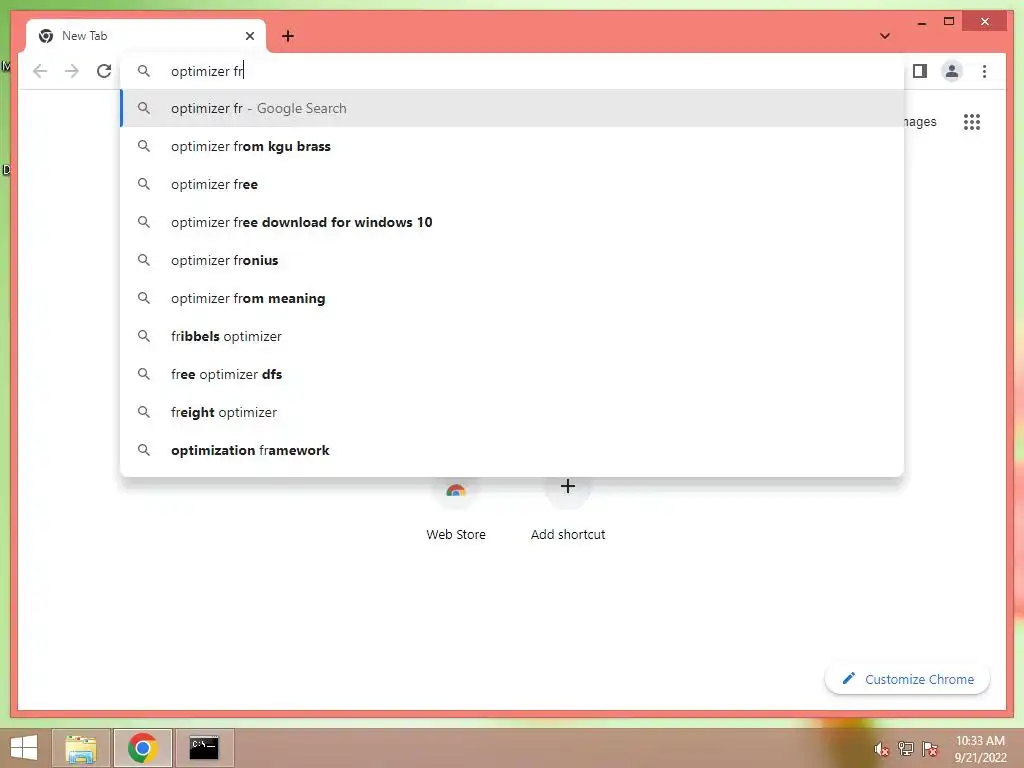
Task: Choose suggestion 'free optimizer dfs'
Action: 512,374
